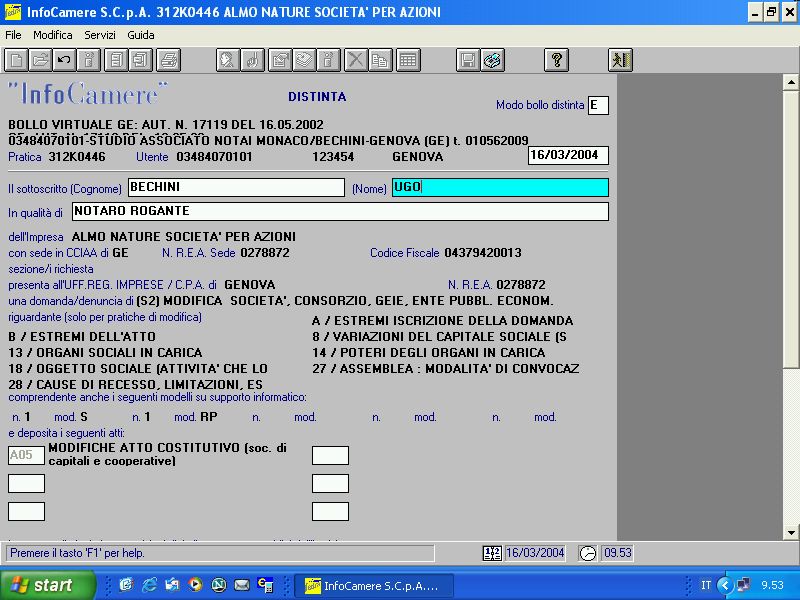Click the question mark help icon
The width and height of the screenshot is (800, 600).
(556, 60)
